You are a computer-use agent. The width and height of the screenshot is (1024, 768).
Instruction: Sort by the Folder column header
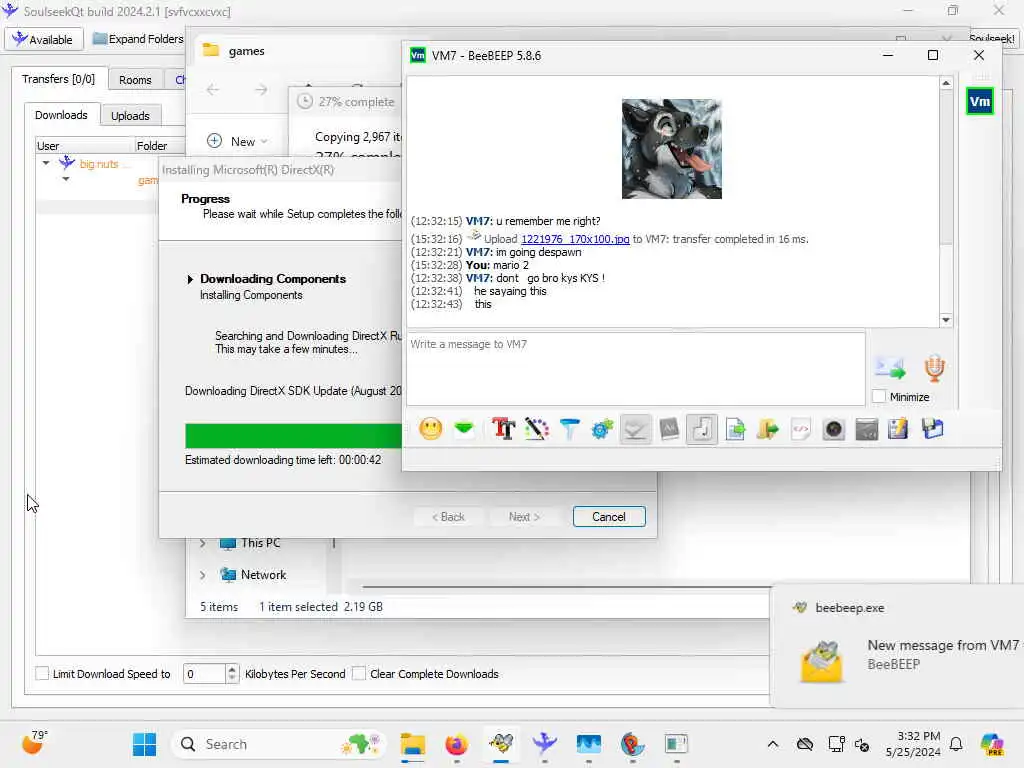tap(160, 146)
